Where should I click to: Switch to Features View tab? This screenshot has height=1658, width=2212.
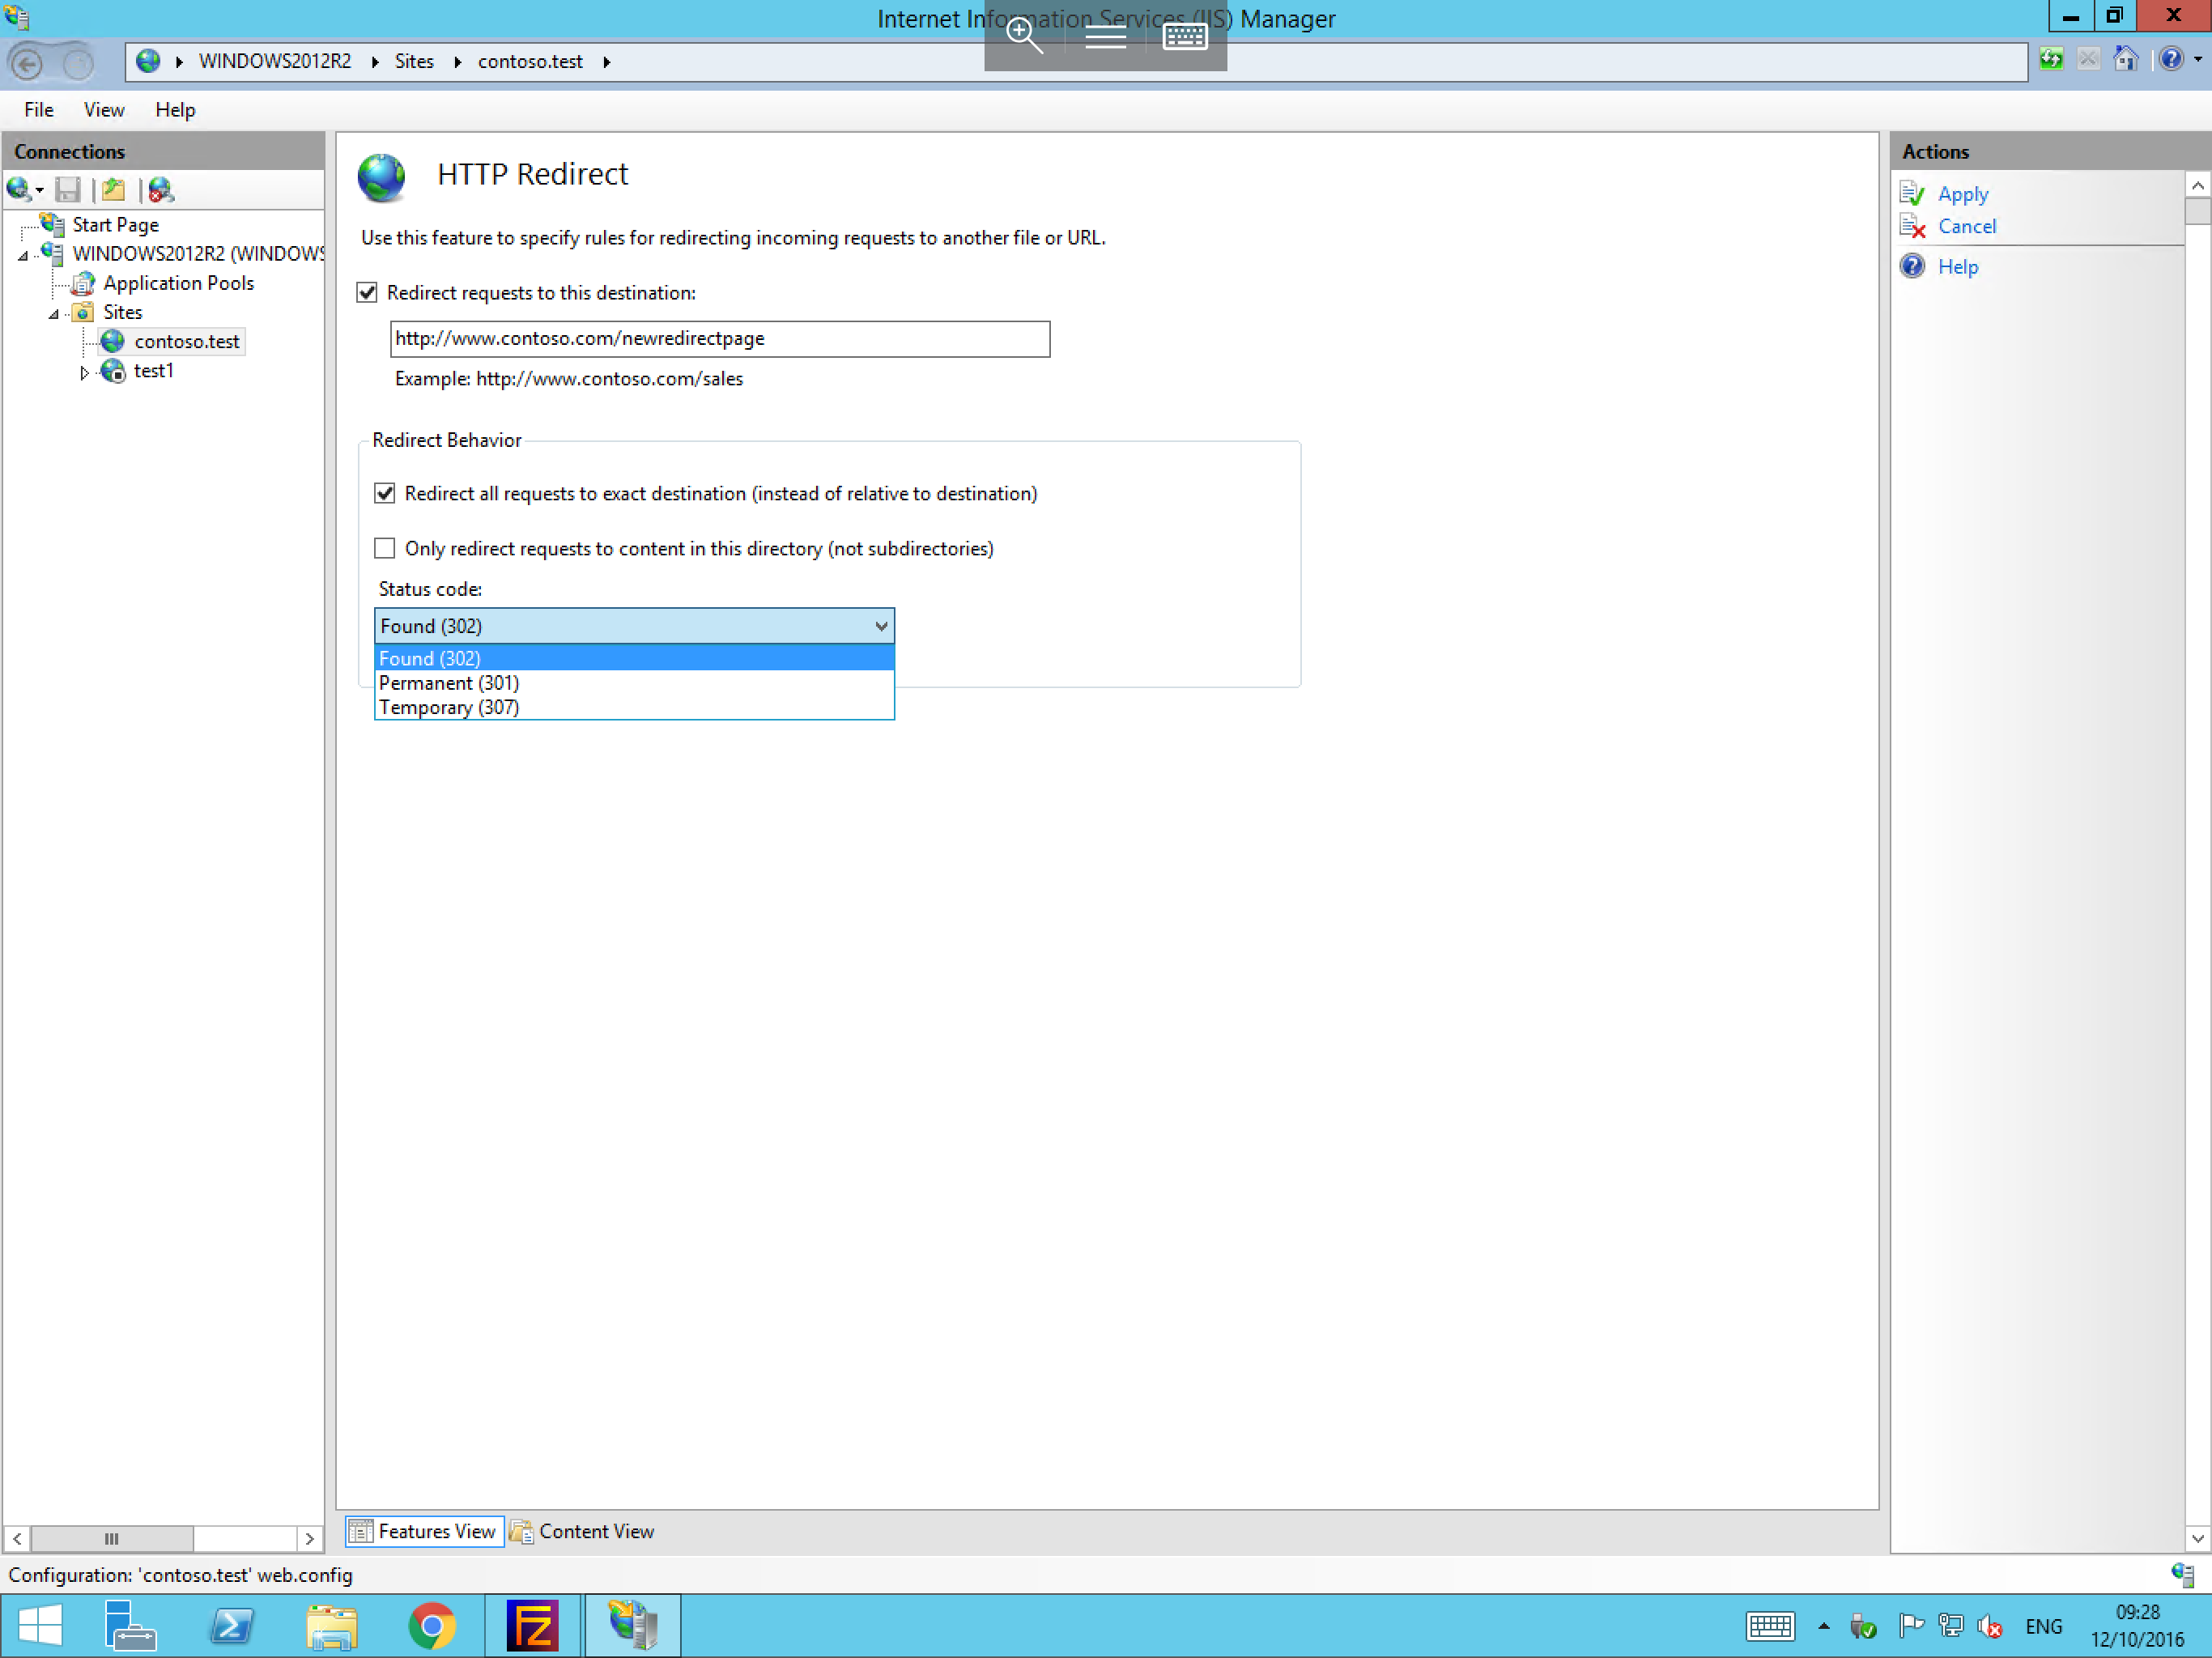424,1531
